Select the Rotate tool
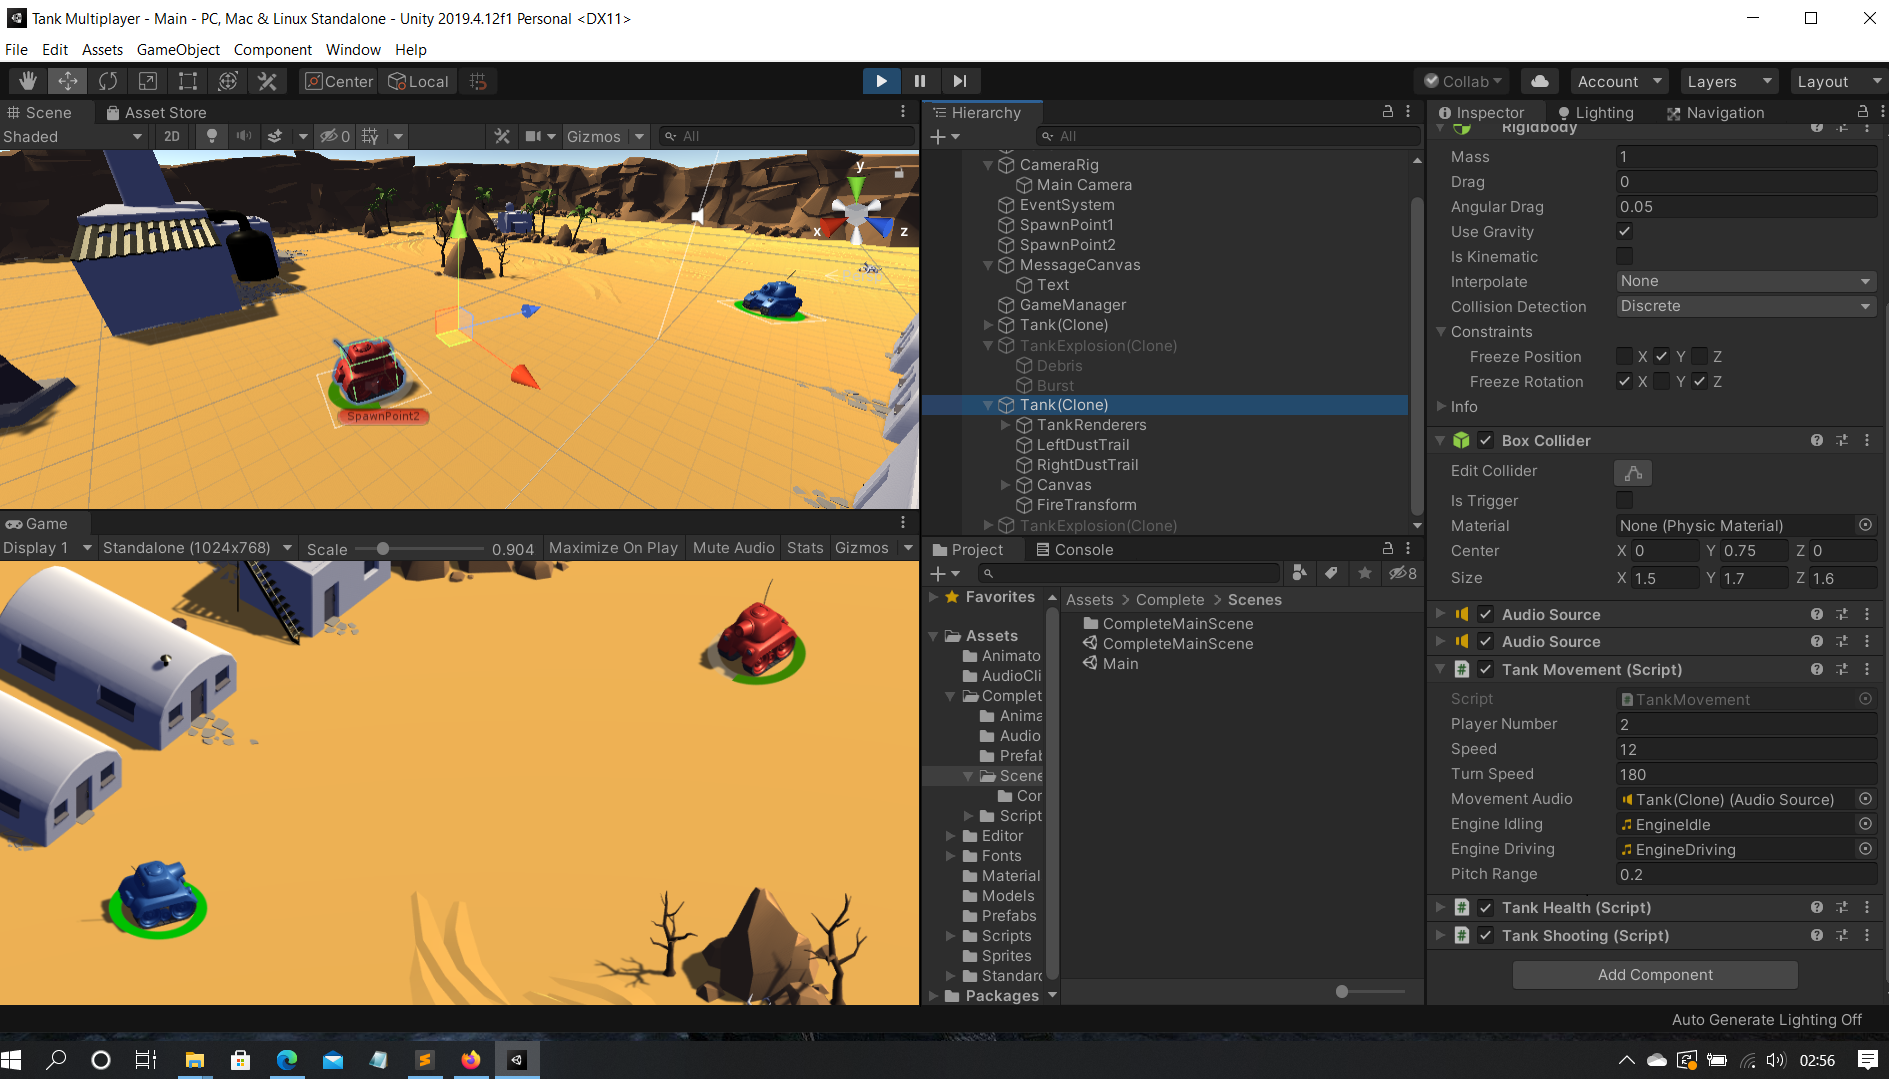Image resolution: width=1889 pixels, height=1079 pixels. pos(108,81)
